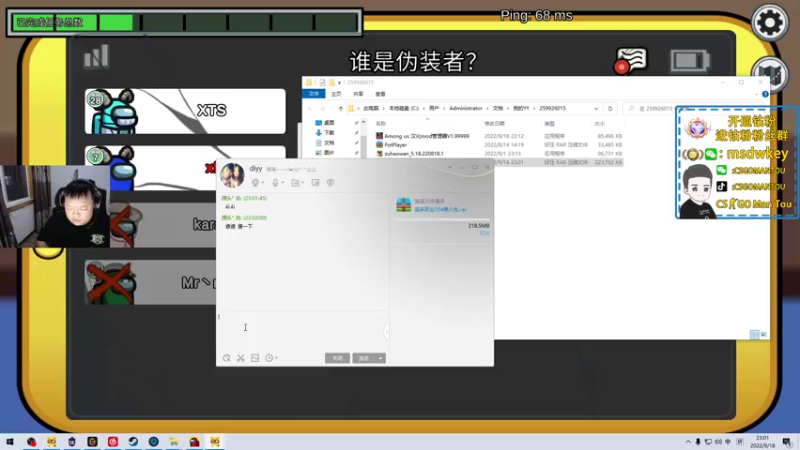Open the Windows Start menu
800x450 pixels.
point(9,441)
